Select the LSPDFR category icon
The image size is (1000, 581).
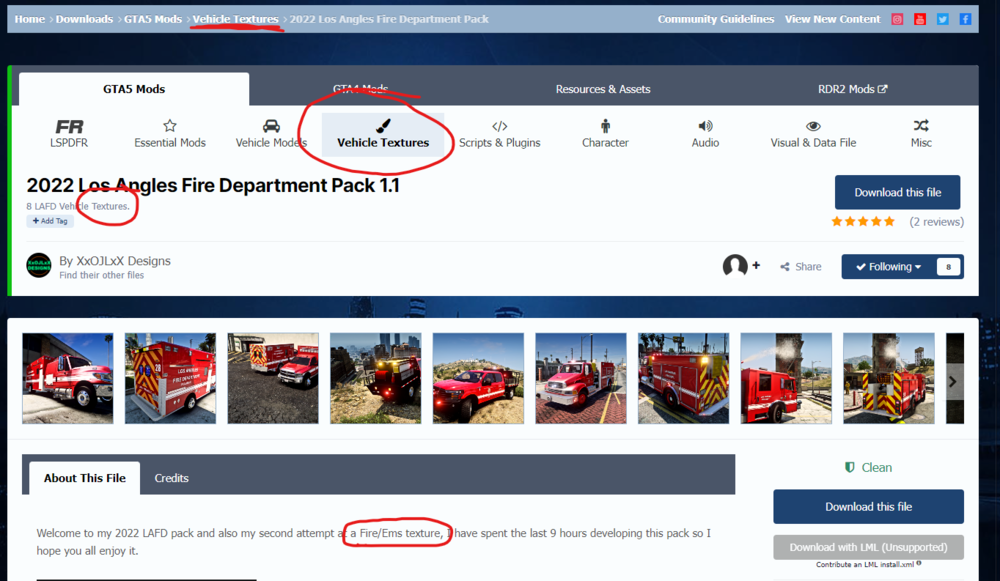68,127
